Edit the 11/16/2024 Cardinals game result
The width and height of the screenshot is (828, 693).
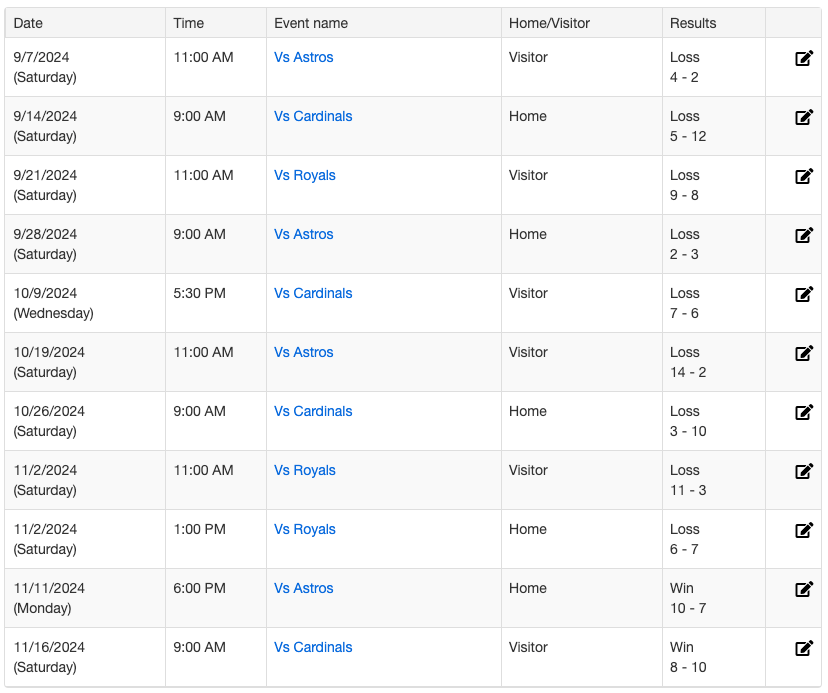pos(803,648)
